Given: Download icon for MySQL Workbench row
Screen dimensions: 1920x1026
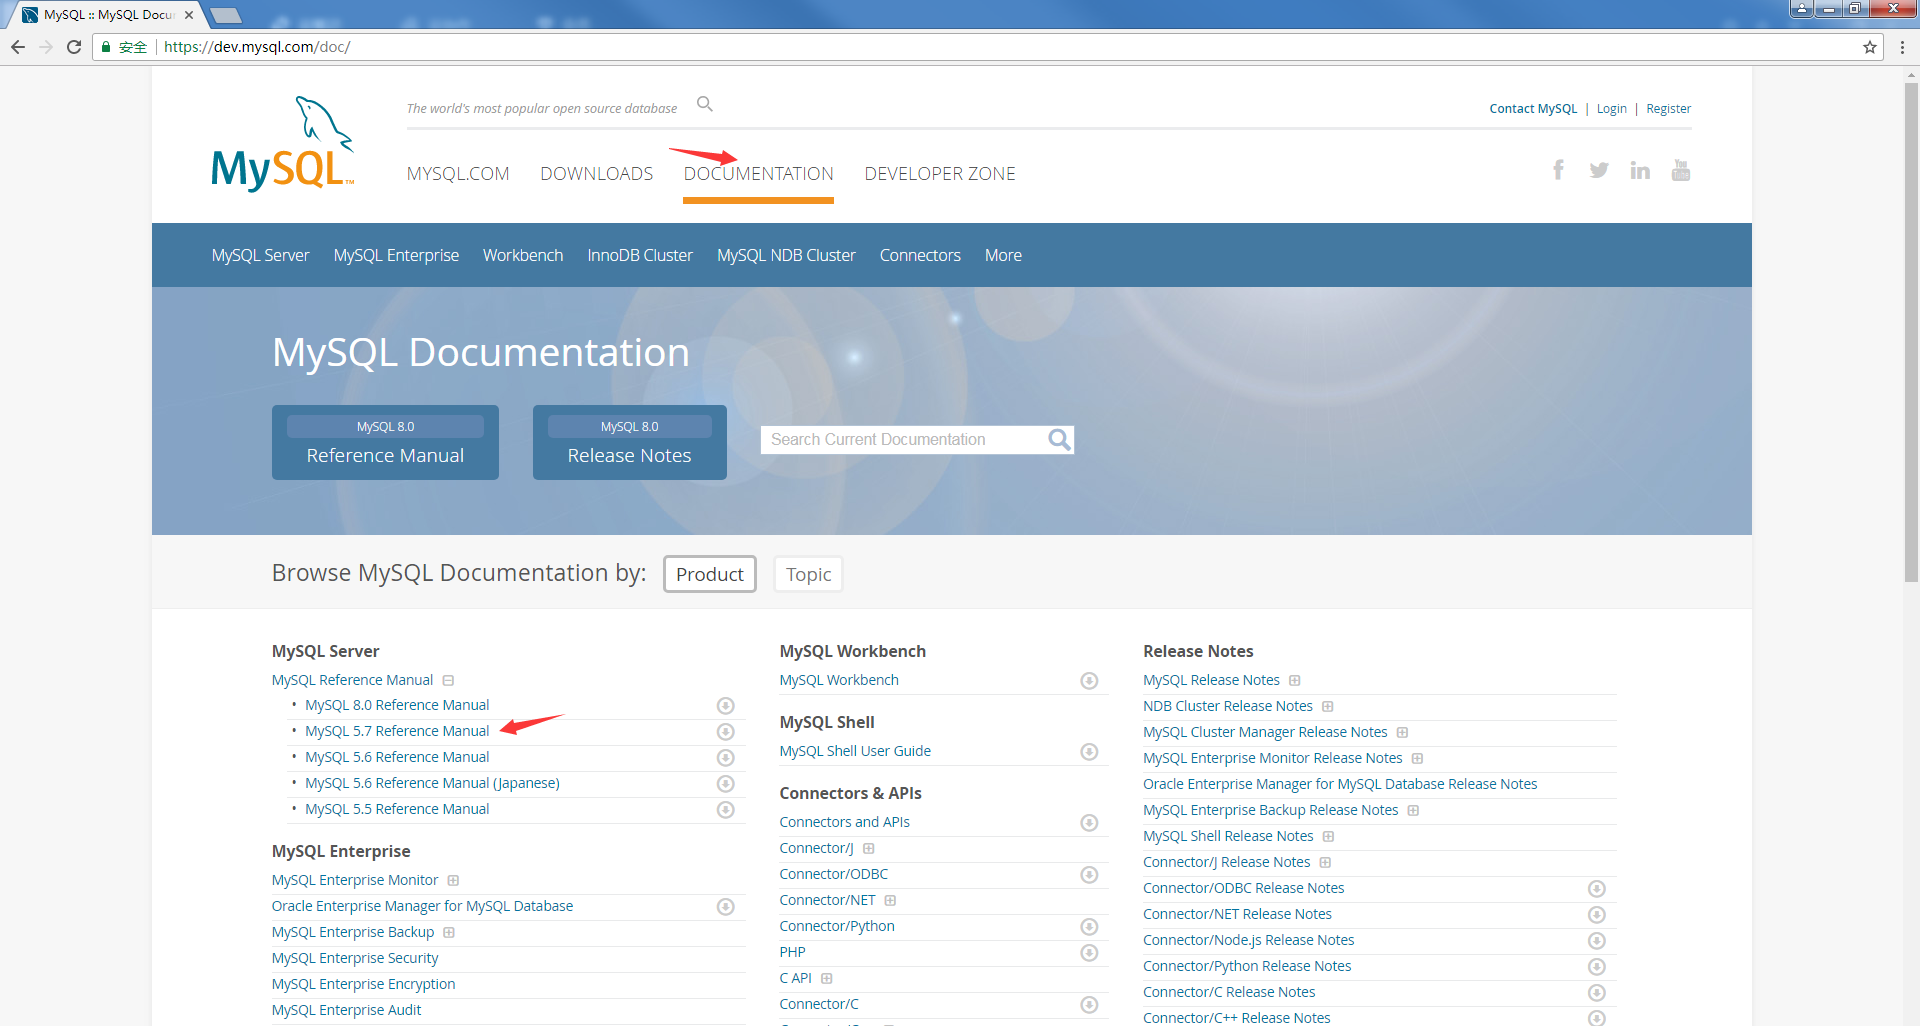Looking at the screenshot, I should [x=1090, y=681].
